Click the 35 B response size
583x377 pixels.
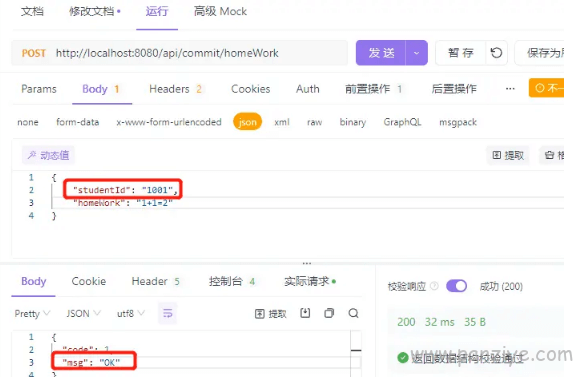click(x=475, y=322)
